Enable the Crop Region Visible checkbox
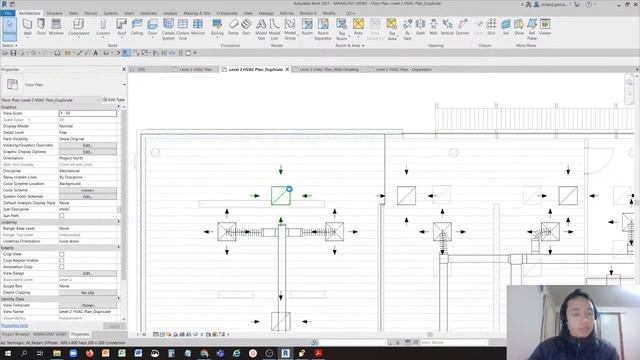 pos(62,260)
